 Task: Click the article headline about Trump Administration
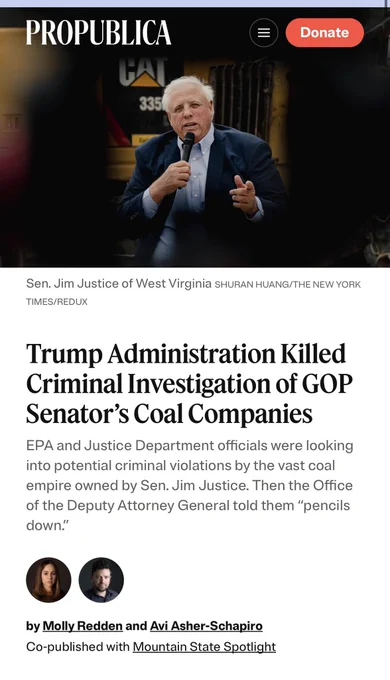point(189,384)
